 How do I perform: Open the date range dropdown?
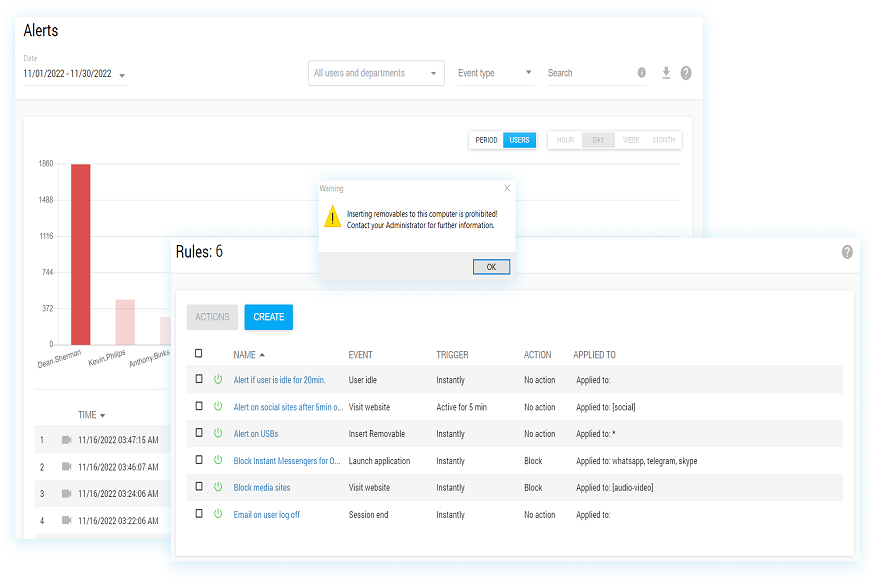[x=75, y=74]
